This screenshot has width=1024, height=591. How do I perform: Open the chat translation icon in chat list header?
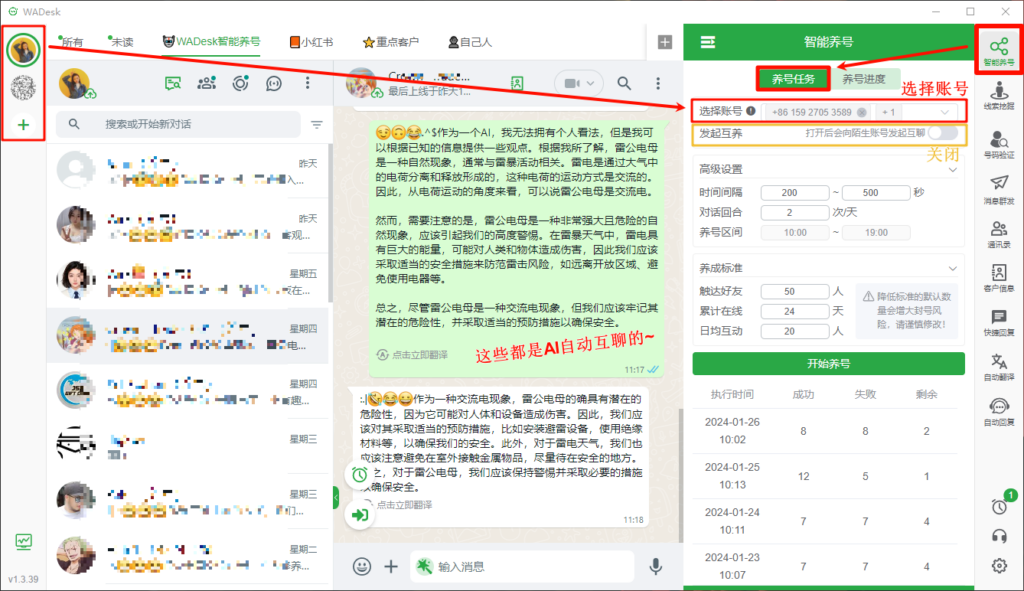point(172,83)
